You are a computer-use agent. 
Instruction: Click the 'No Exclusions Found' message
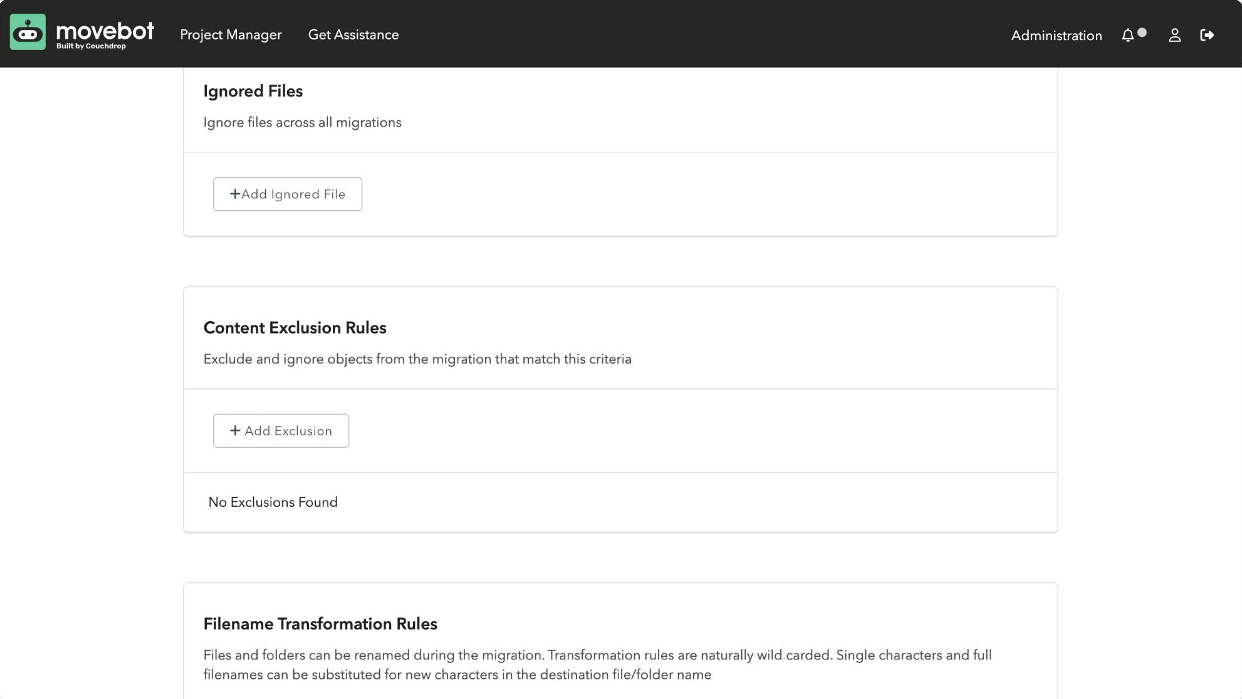click(273, 502)
